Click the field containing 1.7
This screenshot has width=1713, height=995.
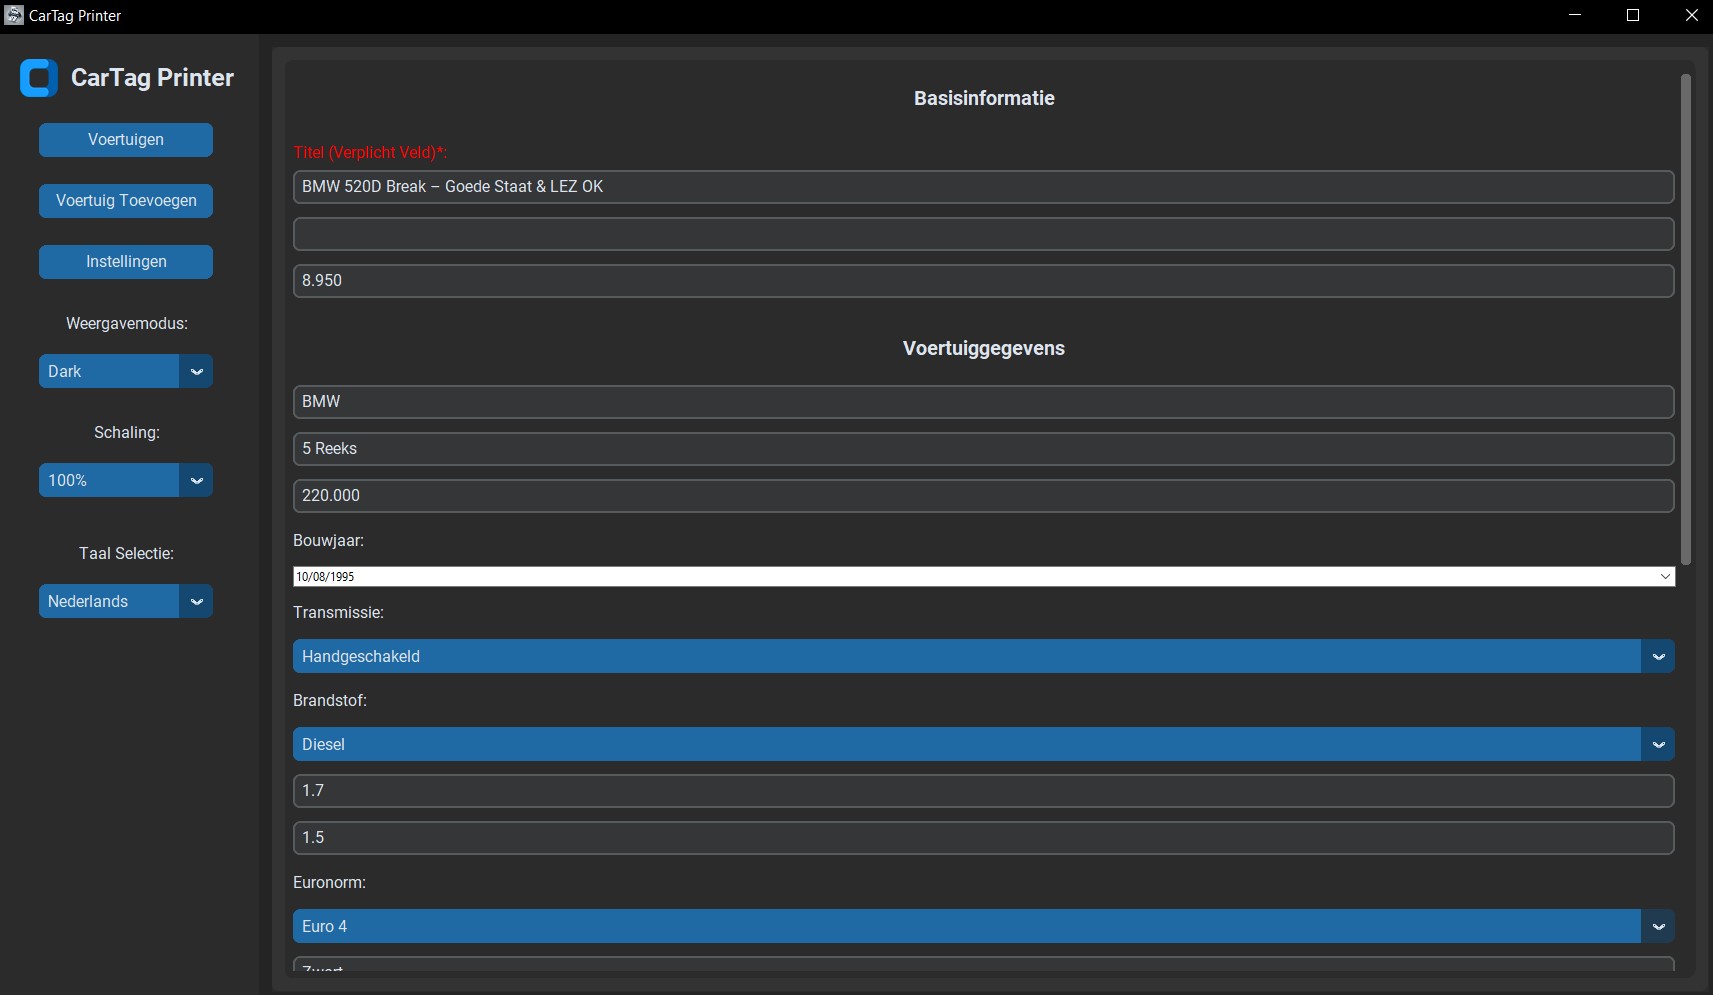click(983, 791)
